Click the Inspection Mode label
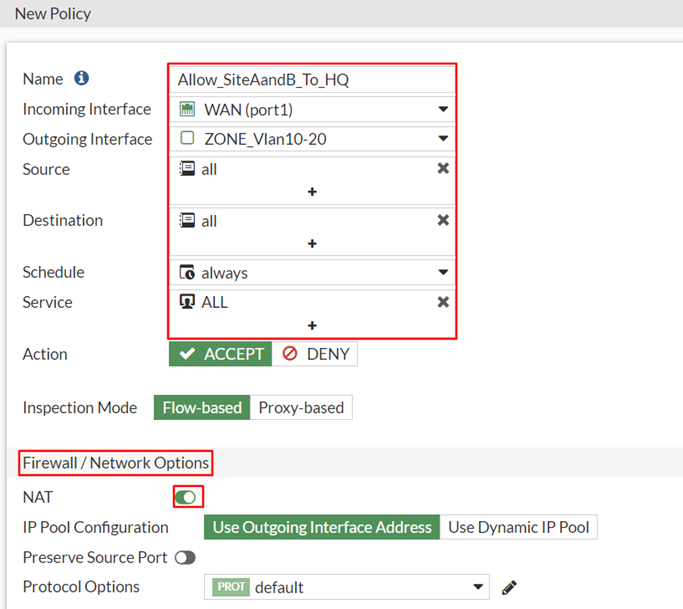 (x=80, y=408)
